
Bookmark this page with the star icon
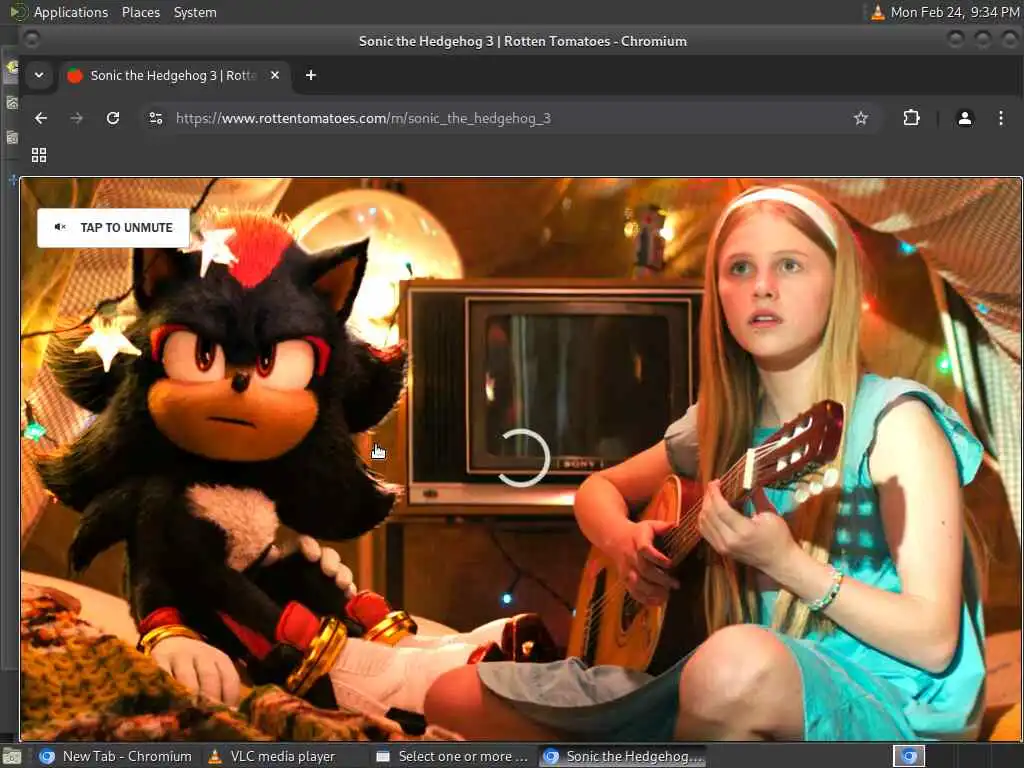pos(861,118)
